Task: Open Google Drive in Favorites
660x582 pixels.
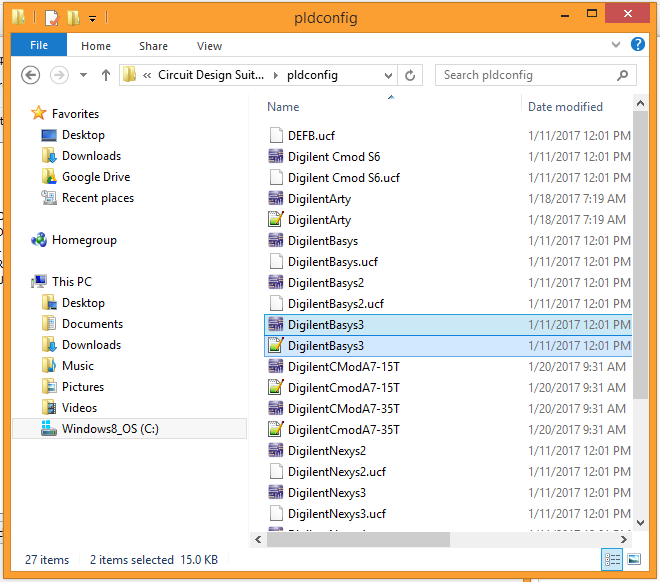Action: pyautogui.click(x=96, y=177)
